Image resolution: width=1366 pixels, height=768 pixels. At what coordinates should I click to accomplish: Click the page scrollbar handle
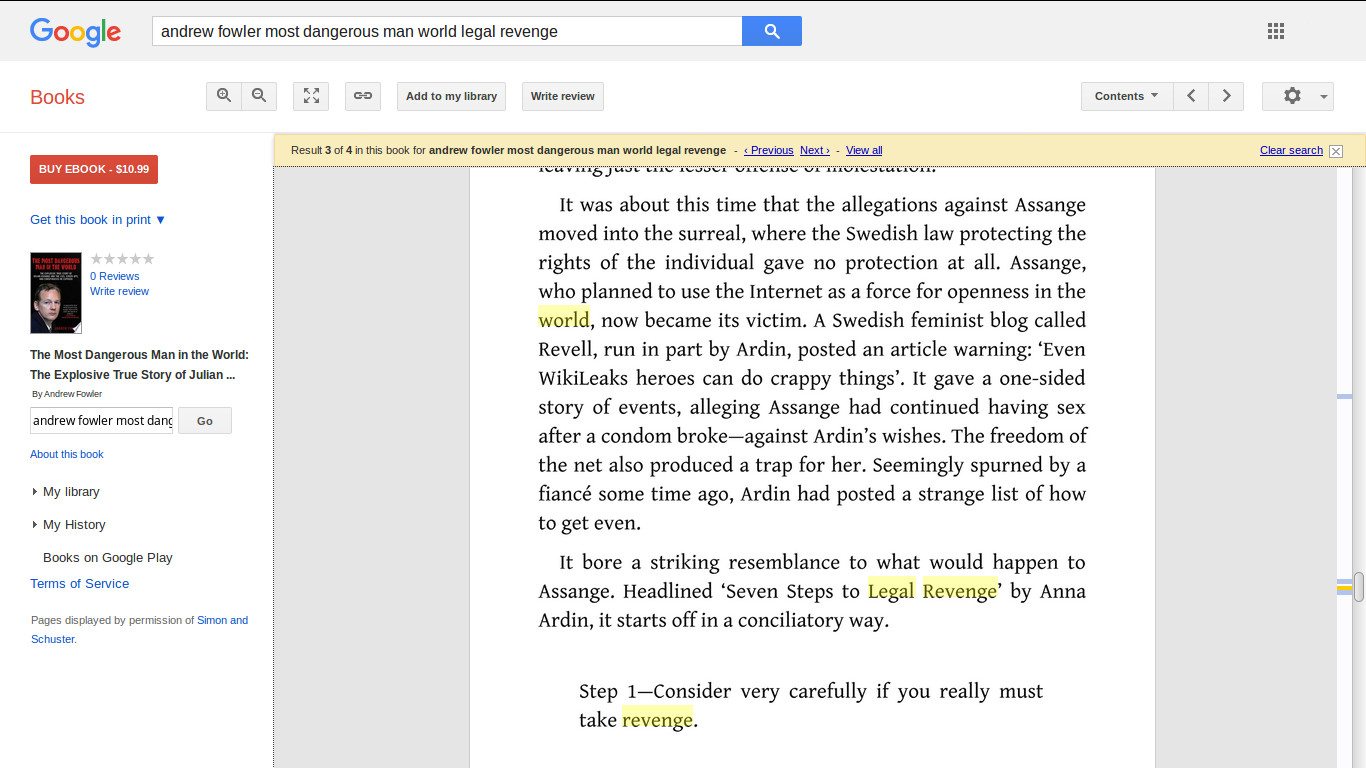(x=1359, y=587)
